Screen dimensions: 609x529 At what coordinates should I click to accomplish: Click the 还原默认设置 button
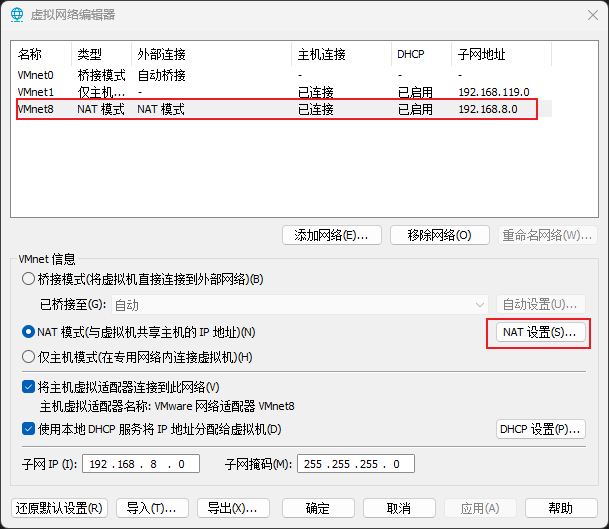60,508
